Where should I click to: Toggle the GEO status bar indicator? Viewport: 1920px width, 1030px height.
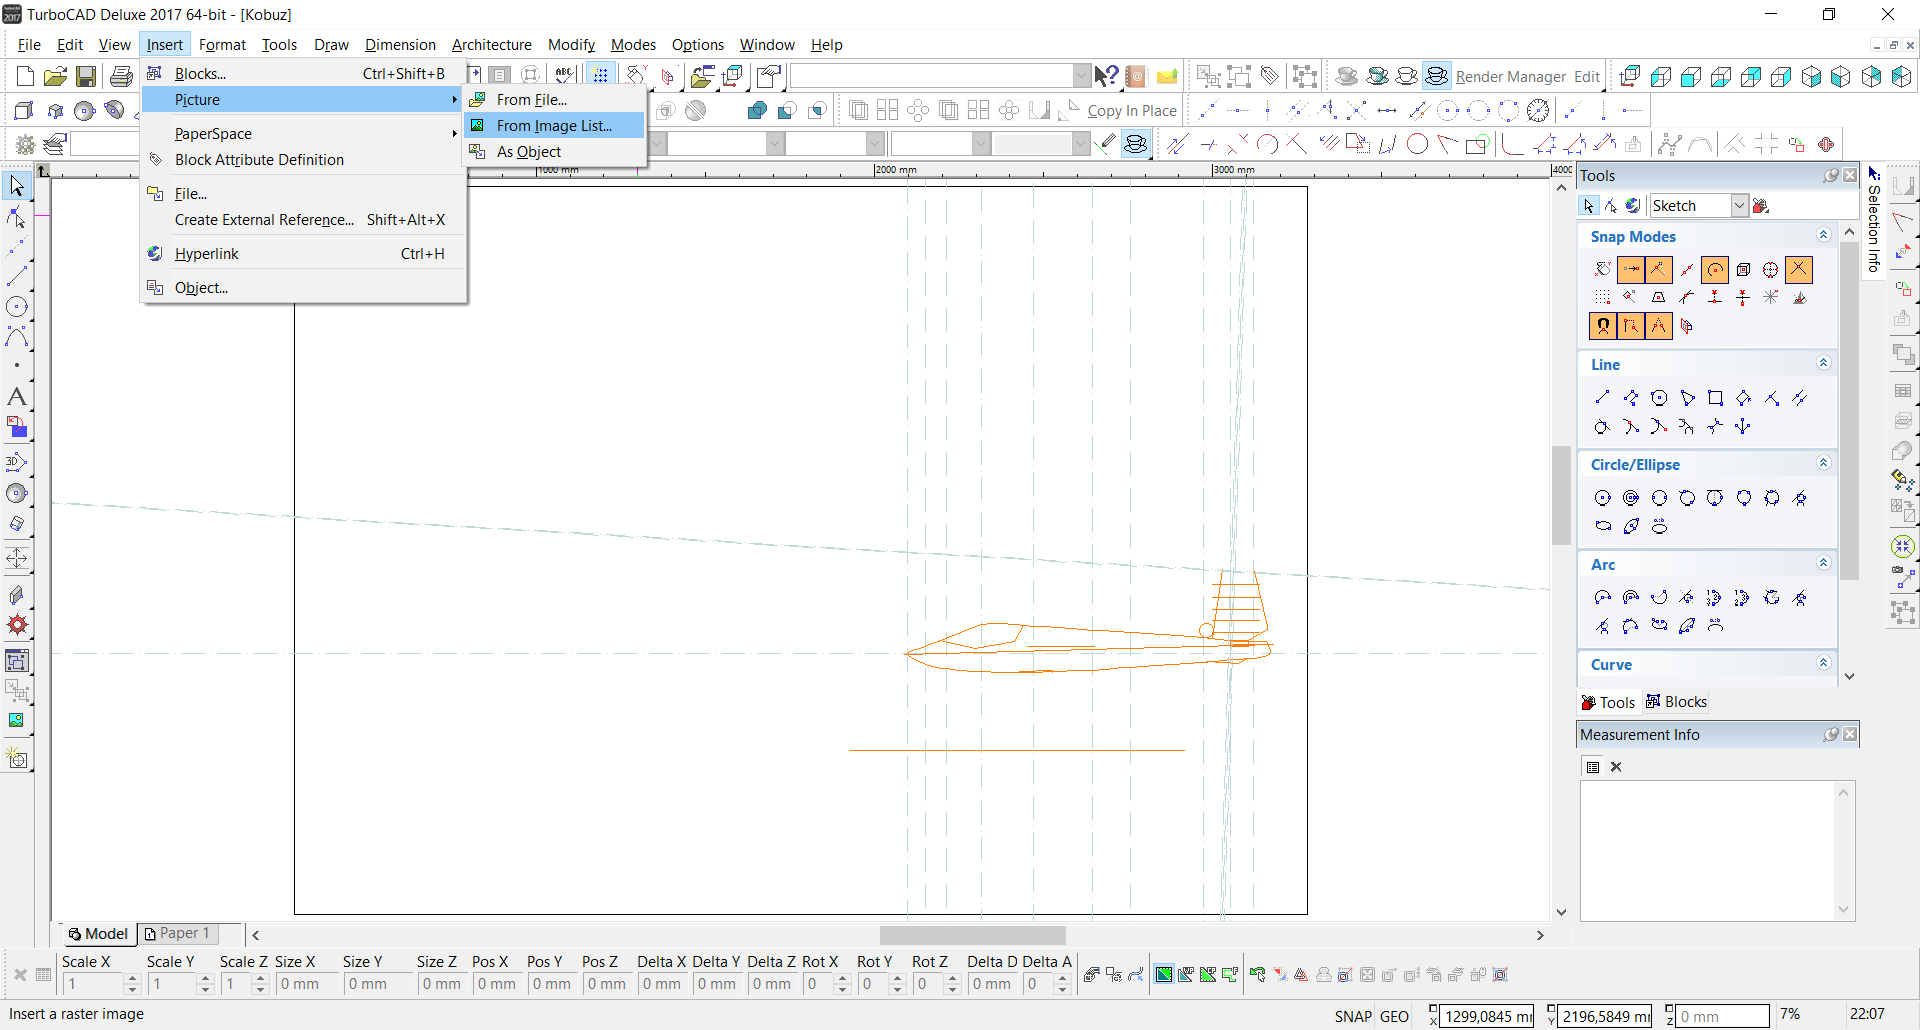1394,1016
